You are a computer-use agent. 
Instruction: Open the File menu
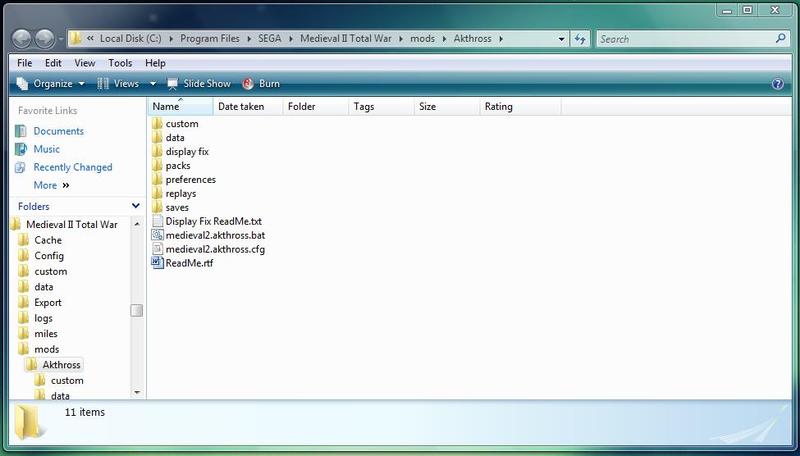click(24, 63)
